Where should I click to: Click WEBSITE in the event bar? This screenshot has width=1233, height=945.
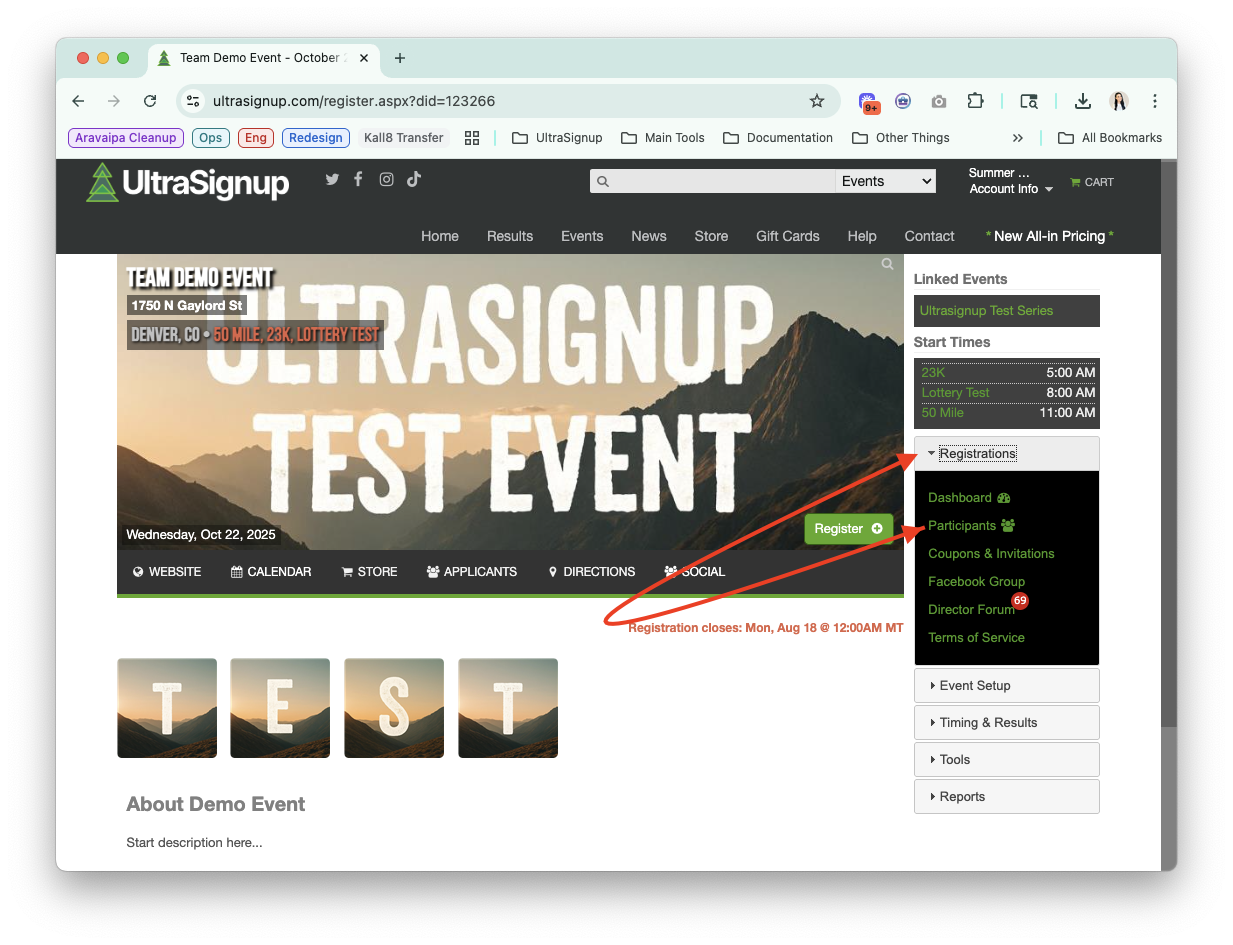click(167, 572)
